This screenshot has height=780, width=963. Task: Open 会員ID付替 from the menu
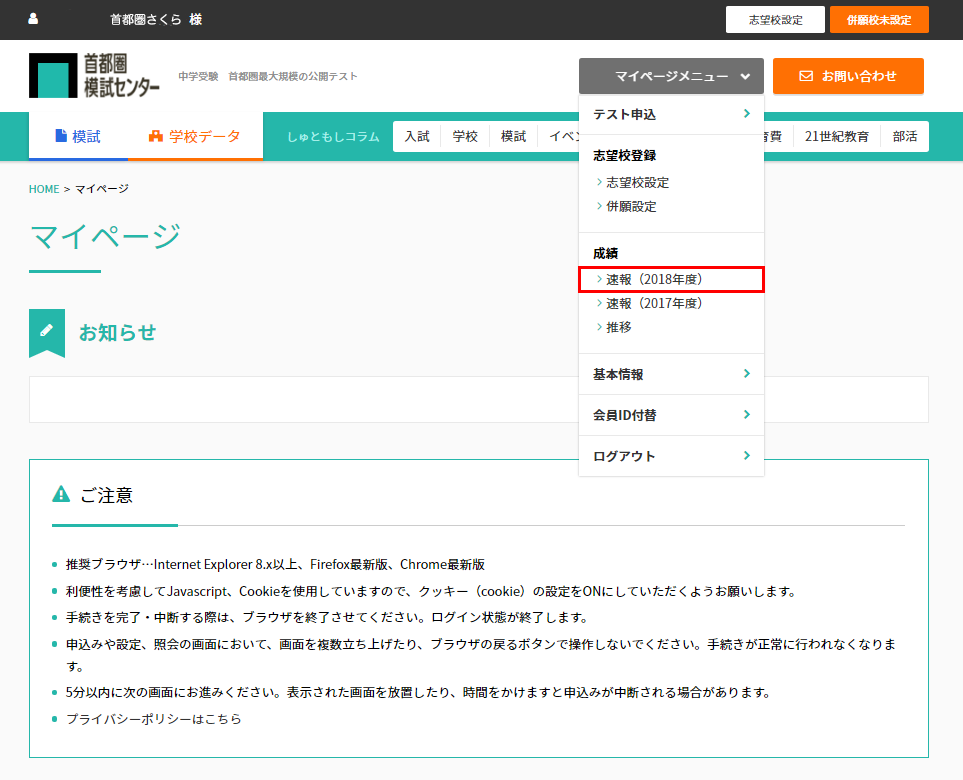tap(671, 415)
